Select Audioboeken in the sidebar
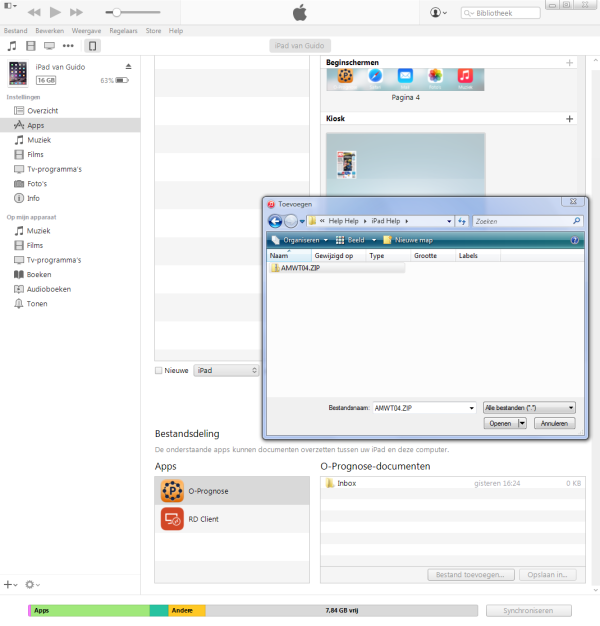The image size is (600, 626). 70,289
